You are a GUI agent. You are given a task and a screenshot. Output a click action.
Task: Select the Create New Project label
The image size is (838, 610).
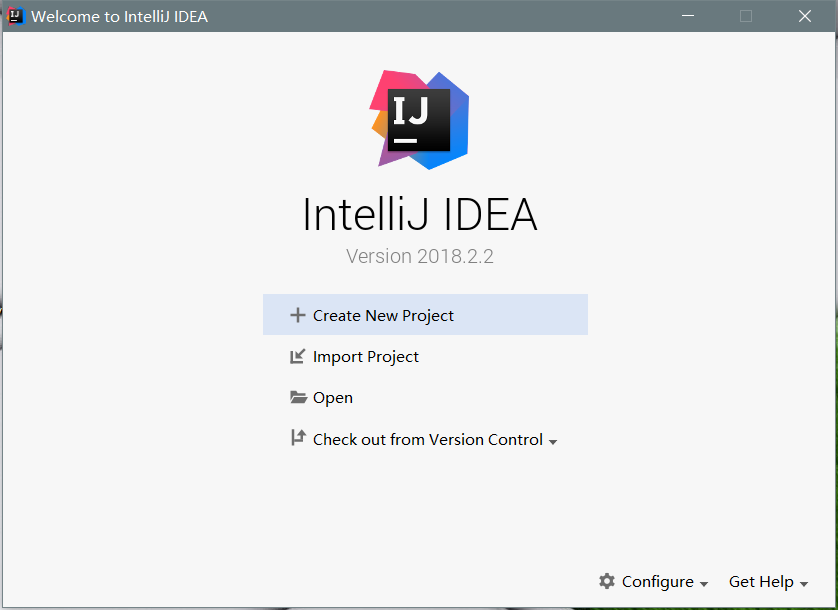[x=383, y=315]
